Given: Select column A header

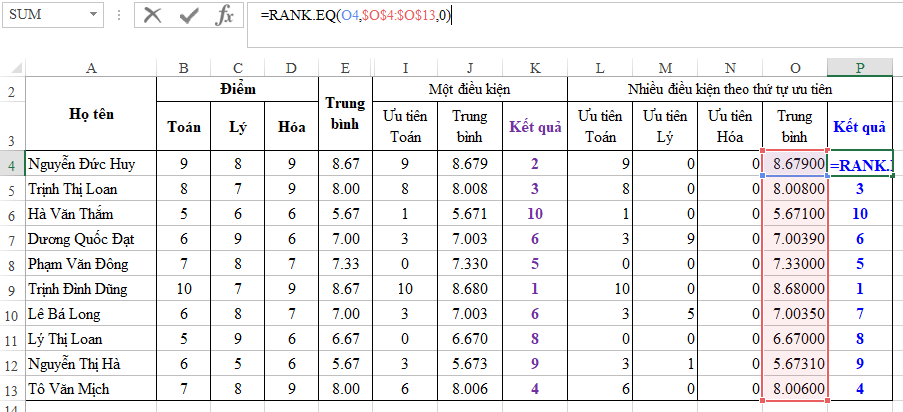Looking at the screenshot, I should [x=91, y=67].
